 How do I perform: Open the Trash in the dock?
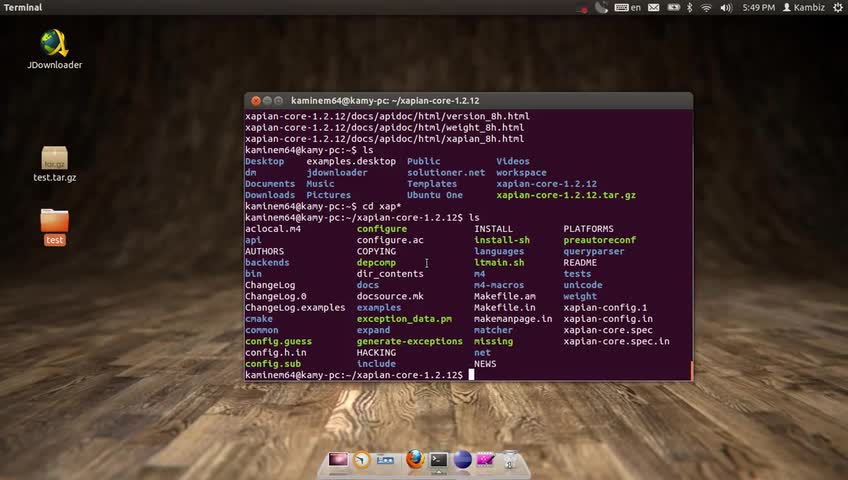pyautogui.click(x=510, y=460)
